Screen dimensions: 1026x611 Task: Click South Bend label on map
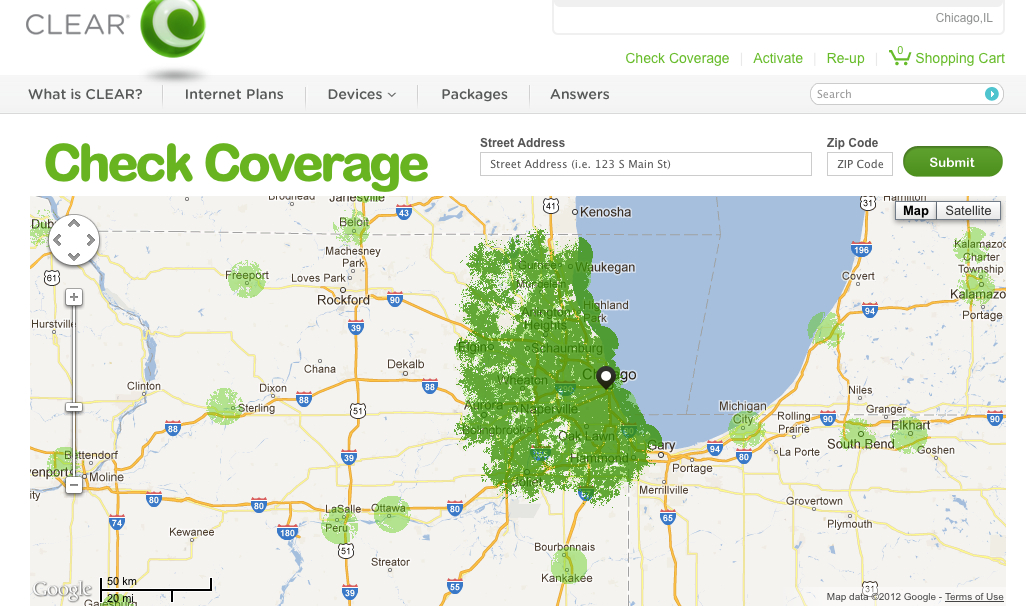click(860, 444)
